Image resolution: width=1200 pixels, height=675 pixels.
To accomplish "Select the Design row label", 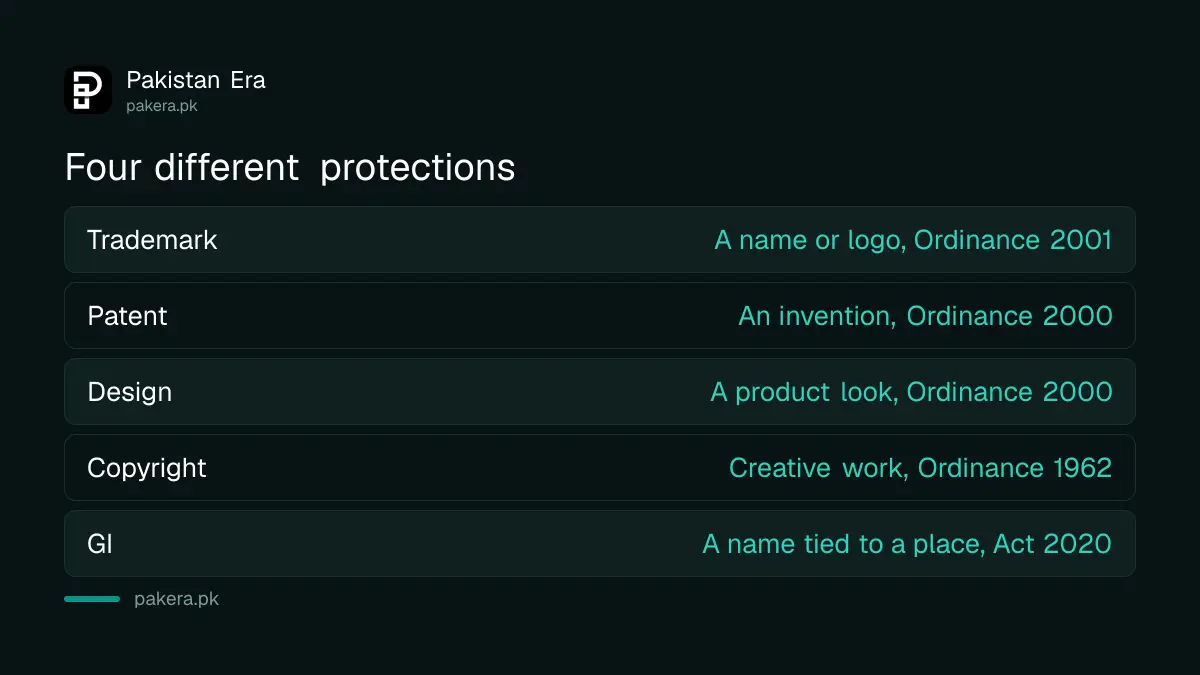I will coord(129,392).
